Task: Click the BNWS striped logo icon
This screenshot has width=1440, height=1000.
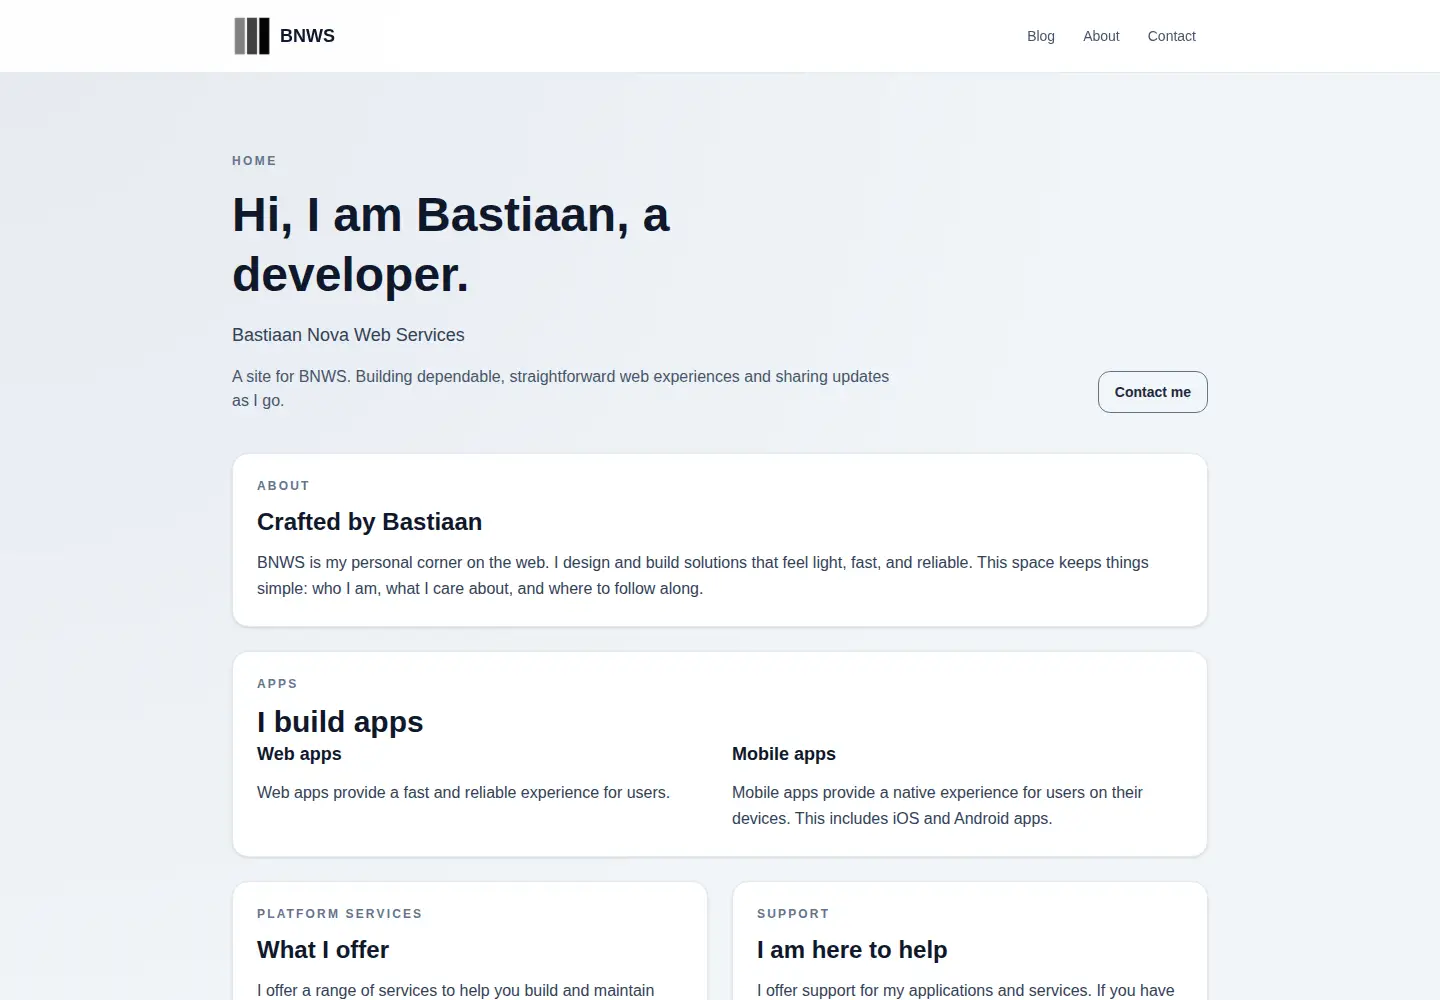Action: pos(252,36)
